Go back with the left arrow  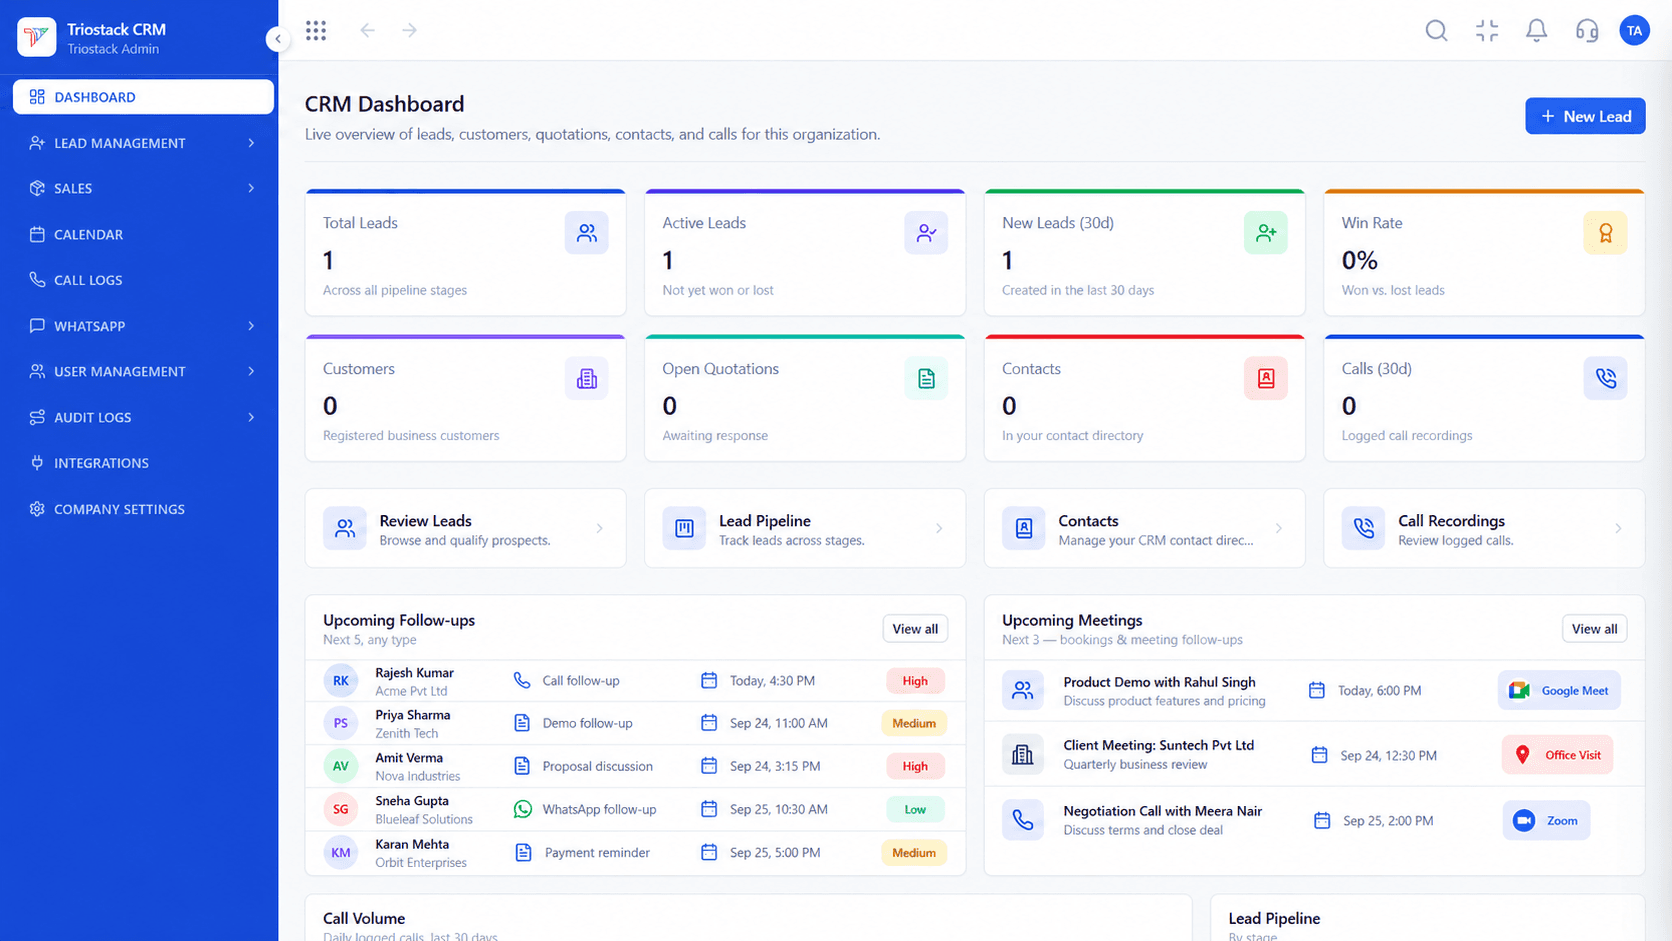click(367, 31)
